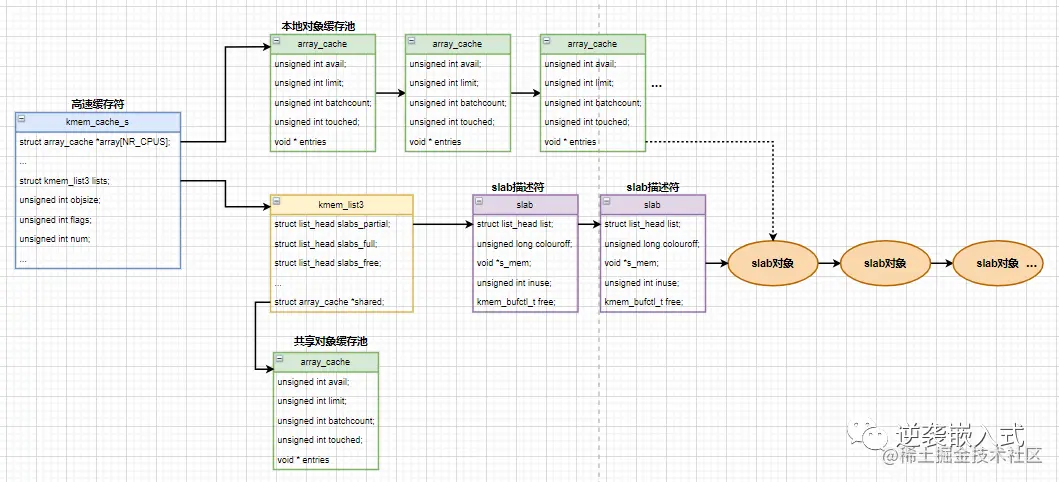
Task: Select 'unsigned long colouroff;' in the slab box linked from slabs_partial
Action: tap(525, 244)
